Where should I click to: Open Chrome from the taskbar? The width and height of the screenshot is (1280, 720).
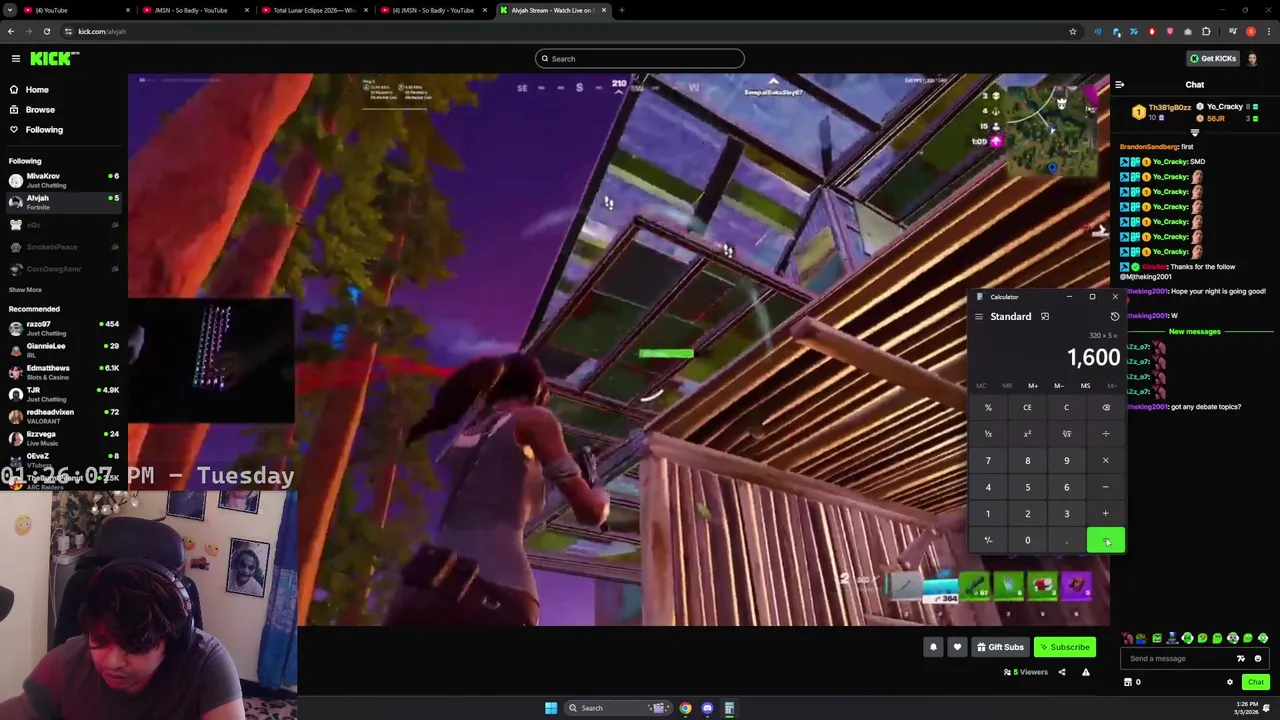(x=685, y=708)
